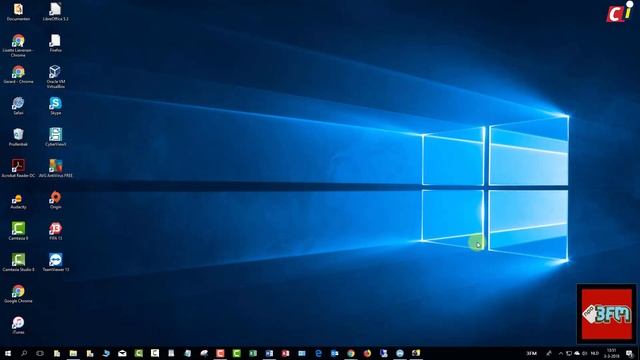Open the network tray icon
Viewport: 640px width, 360px height.
click(569, 353)
